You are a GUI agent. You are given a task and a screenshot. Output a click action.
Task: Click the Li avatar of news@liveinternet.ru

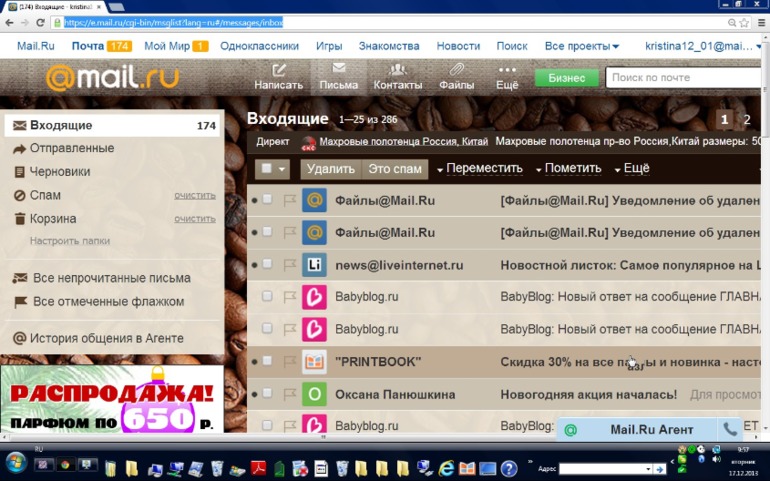314,265
